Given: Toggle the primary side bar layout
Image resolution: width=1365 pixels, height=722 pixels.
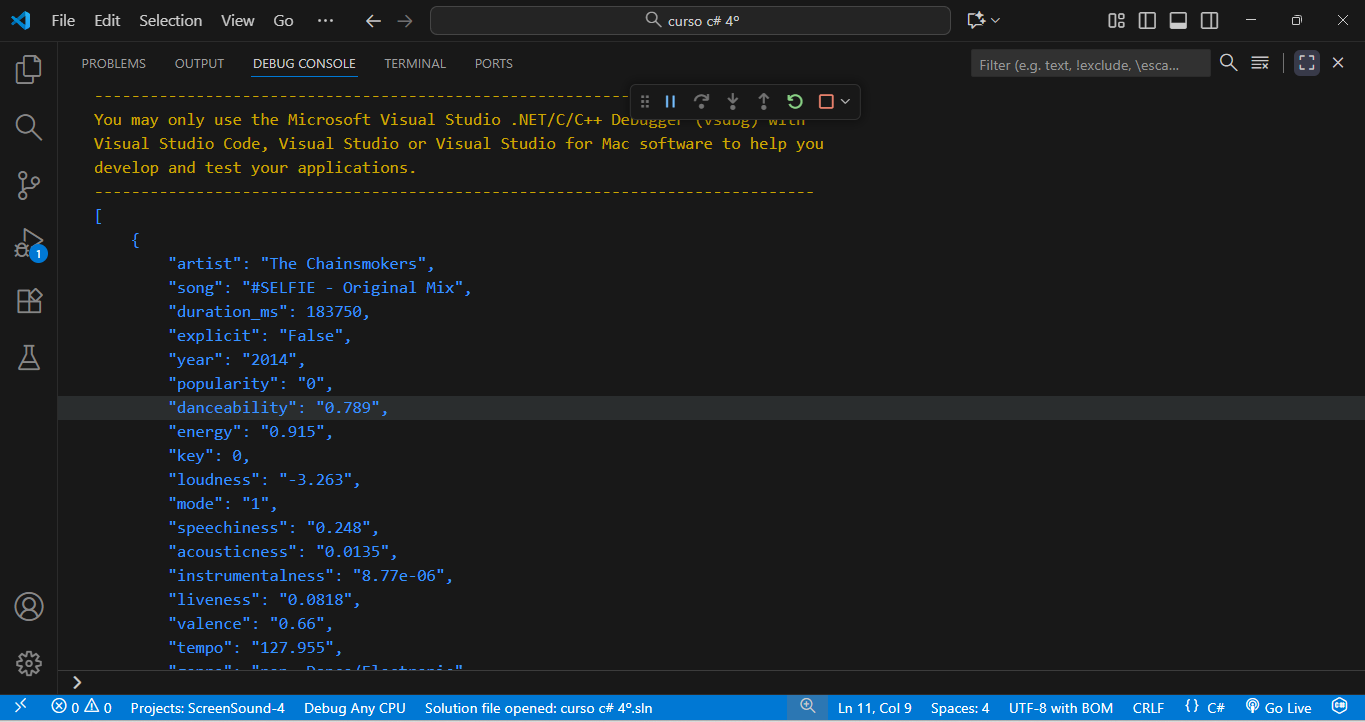Looking at the screenshot, I should click(x=1148, y=20).
